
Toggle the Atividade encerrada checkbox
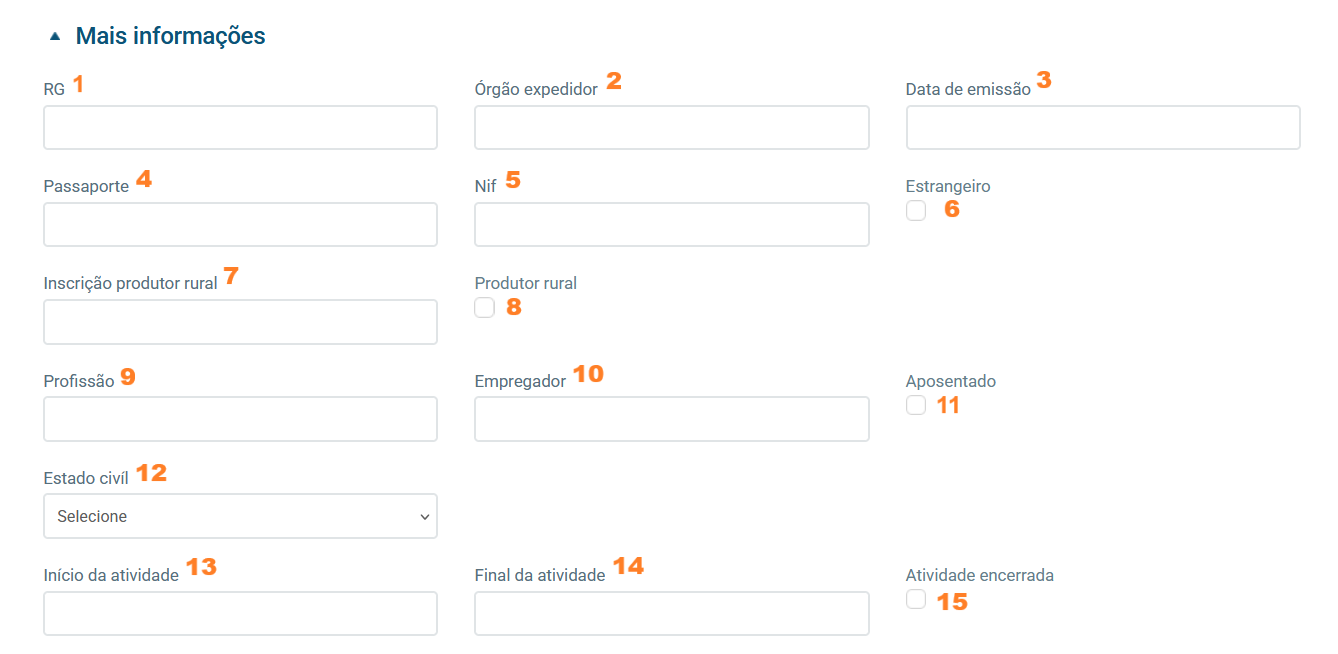(916, 599)
